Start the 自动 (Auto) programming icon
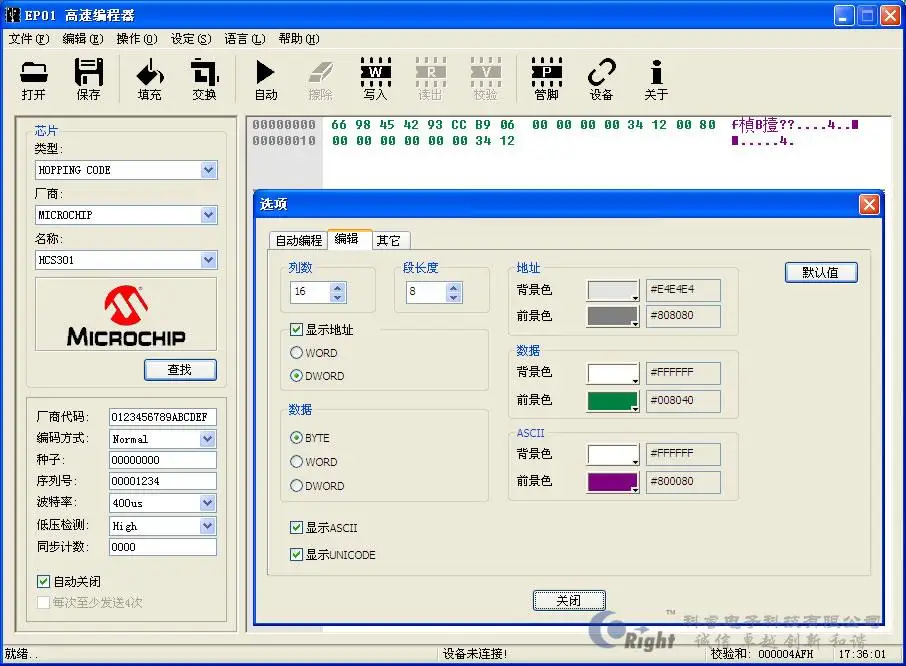Viewport: 906px width, 666px height. coord(266,79)
